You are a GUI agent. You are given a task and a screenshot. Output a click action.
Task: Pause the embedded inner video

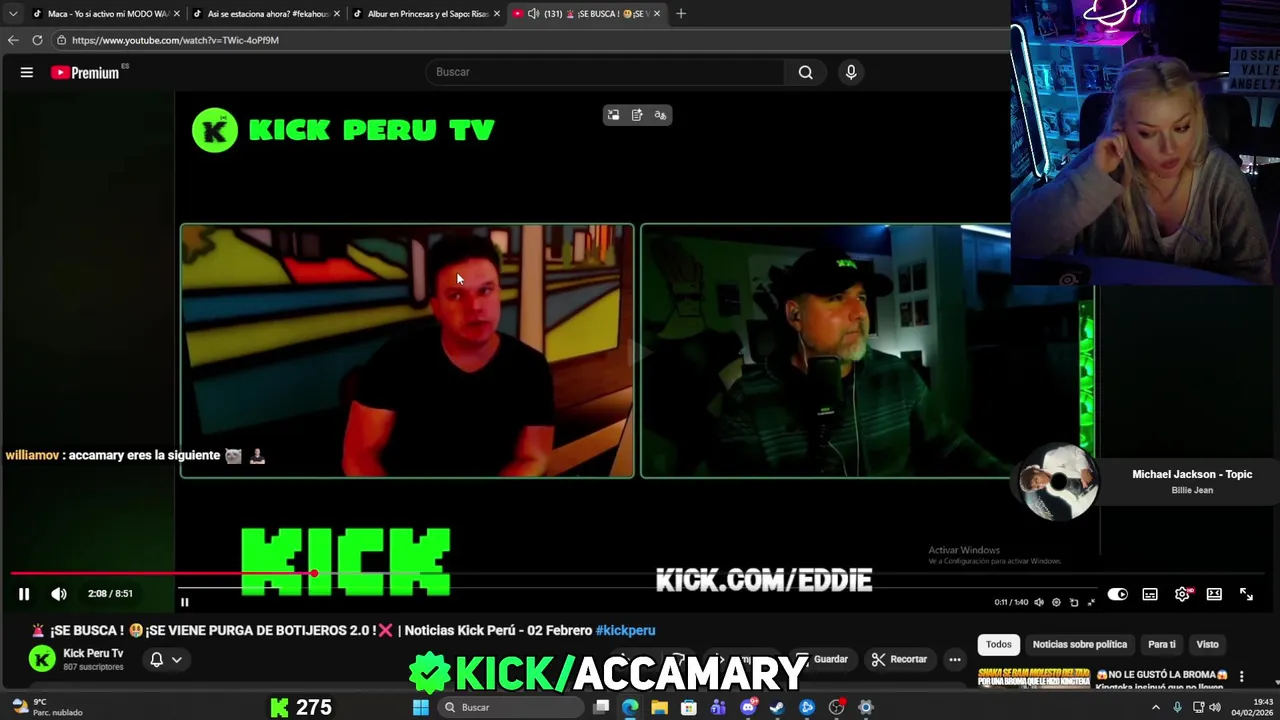coord(184,602)
